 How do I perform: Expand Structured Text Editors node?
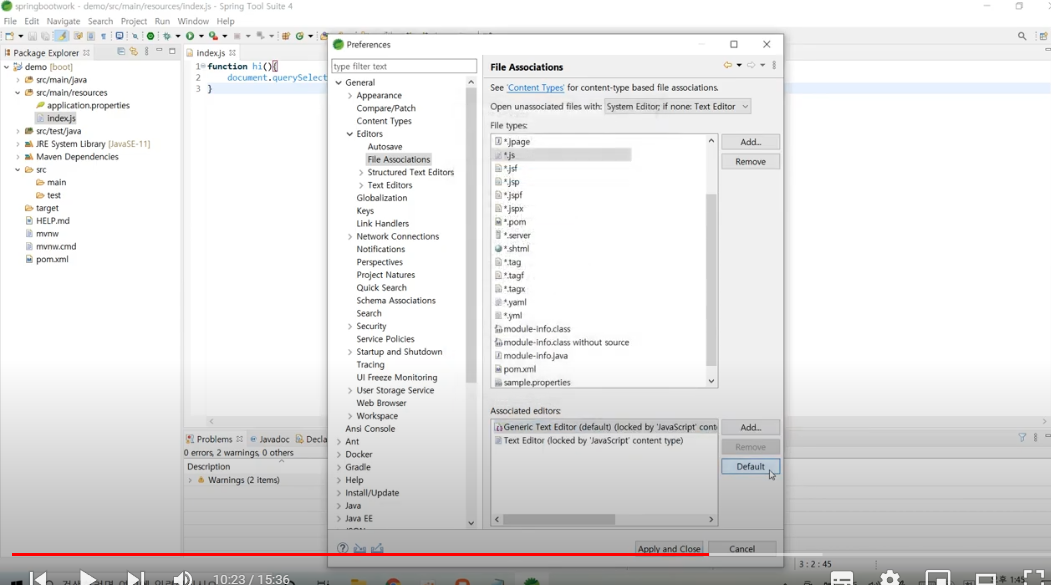click(x=361, y=172)
